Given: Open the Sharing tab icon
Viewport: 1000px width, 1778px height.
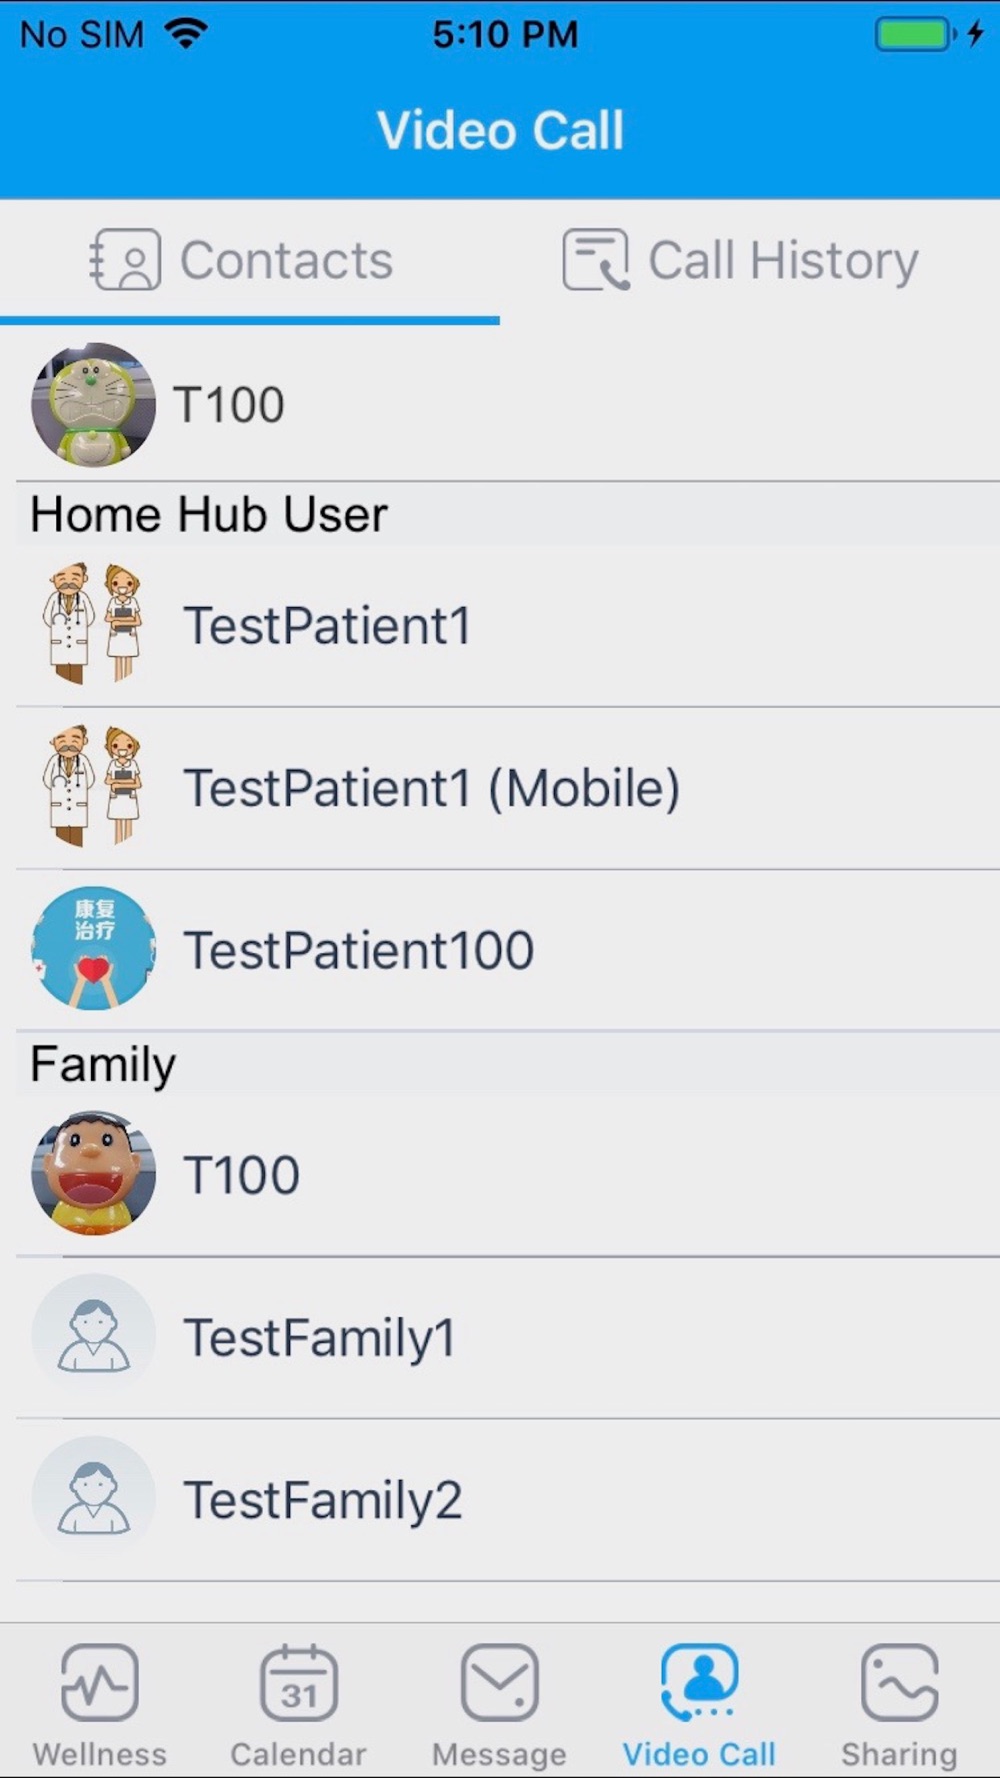Looking at the screenshot, I should (899, 1682).
